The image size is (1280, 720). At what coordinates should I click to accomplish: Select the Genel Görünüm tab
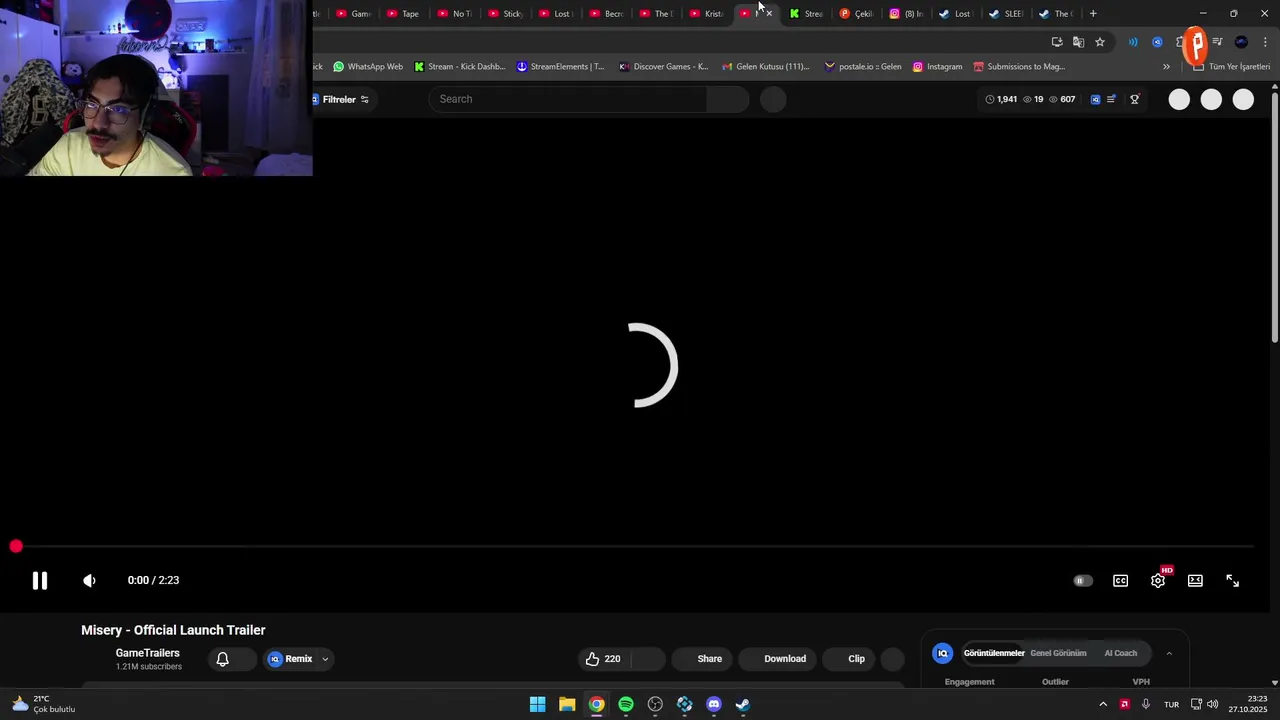1058,653
